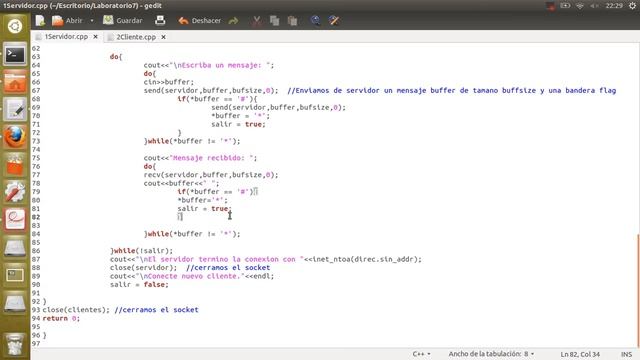Save the file with Guardar
The height and width of the screenshot is (360, 640).
point(123,20)
